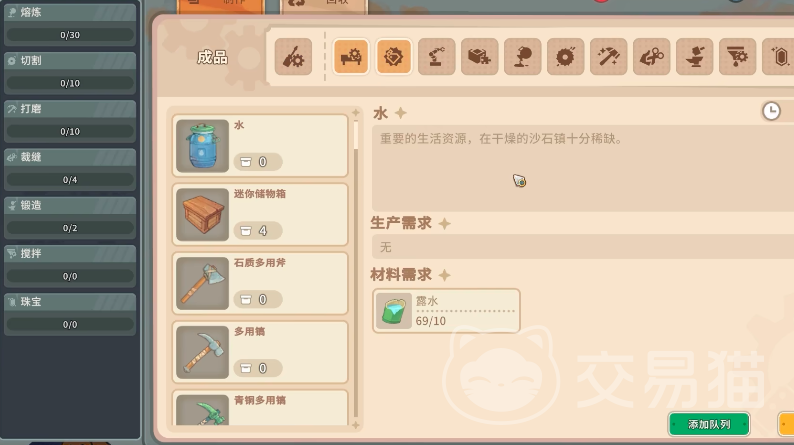
Task: Select the block puzzle parts filter
Action: point(480,57)
